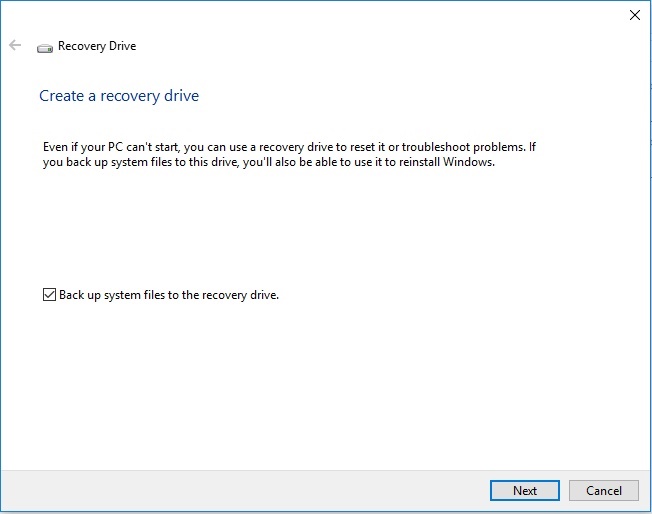652x514 pixels.
Task: Click the line starting 'Even if your PC'
Action: pos(289,147)
